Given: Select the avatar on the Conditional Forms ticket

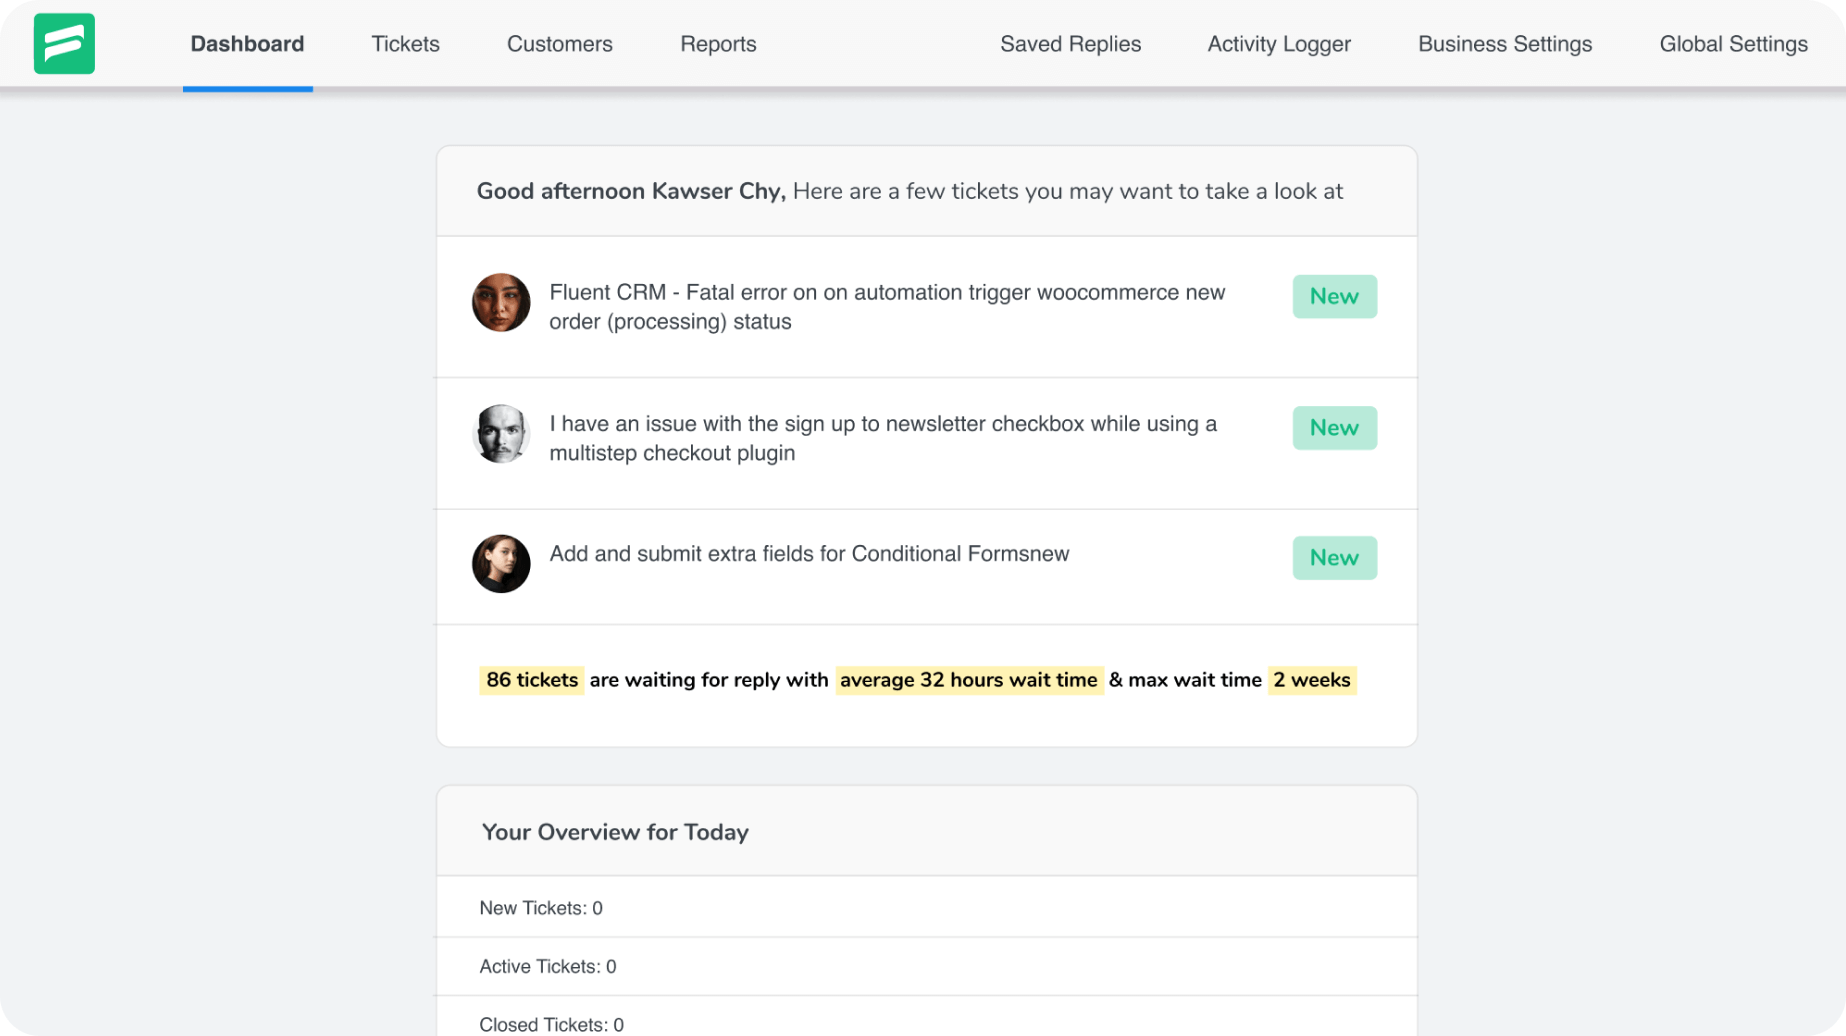Looking at the screenshot, I should click(501, 564).
